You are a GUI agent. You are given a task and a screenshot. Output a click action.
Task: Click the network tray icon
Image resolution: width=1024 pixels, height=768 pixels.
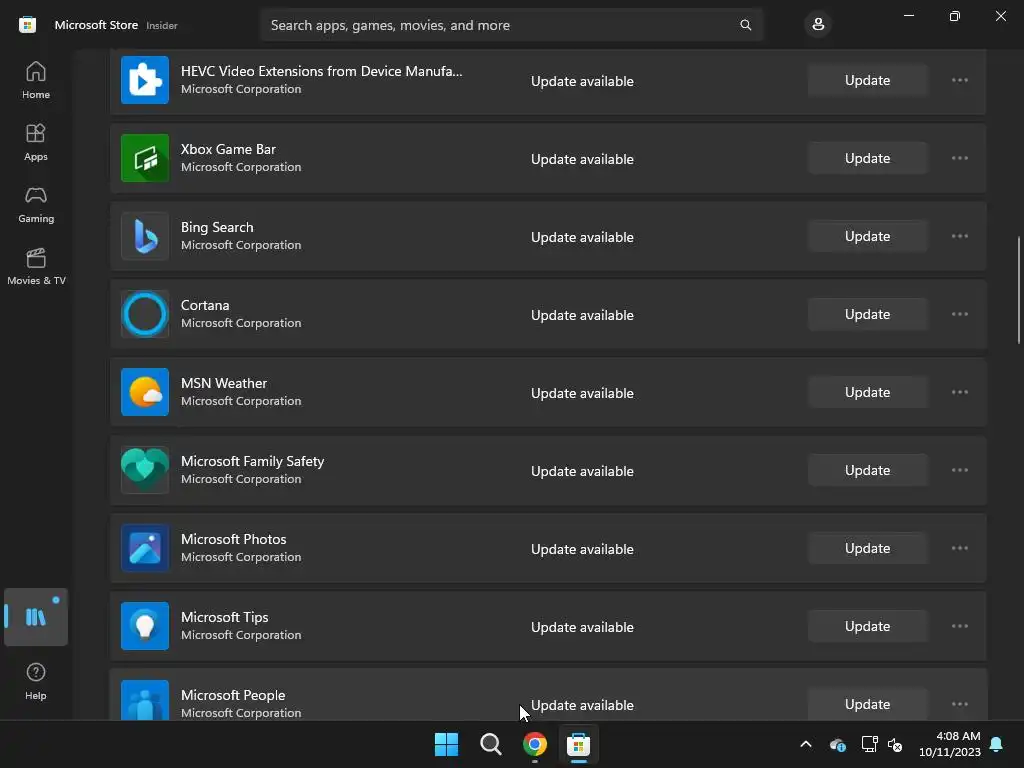[869, 744]
